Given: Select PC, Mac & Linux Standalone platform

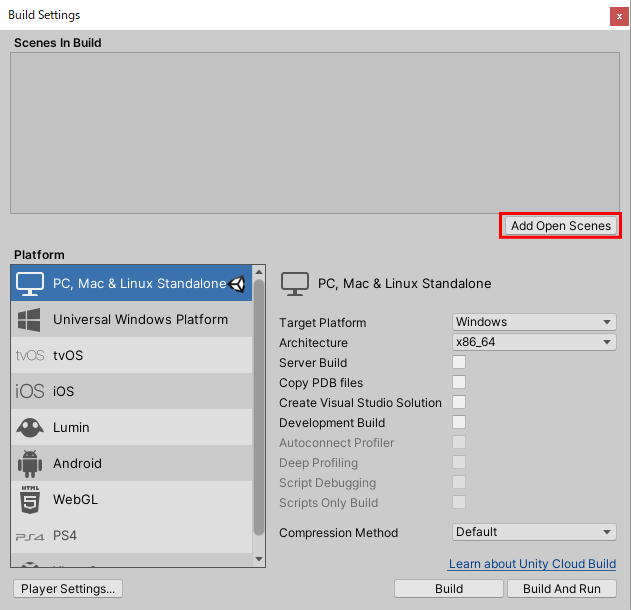Looking at the screenshot, I should (132, 283).
